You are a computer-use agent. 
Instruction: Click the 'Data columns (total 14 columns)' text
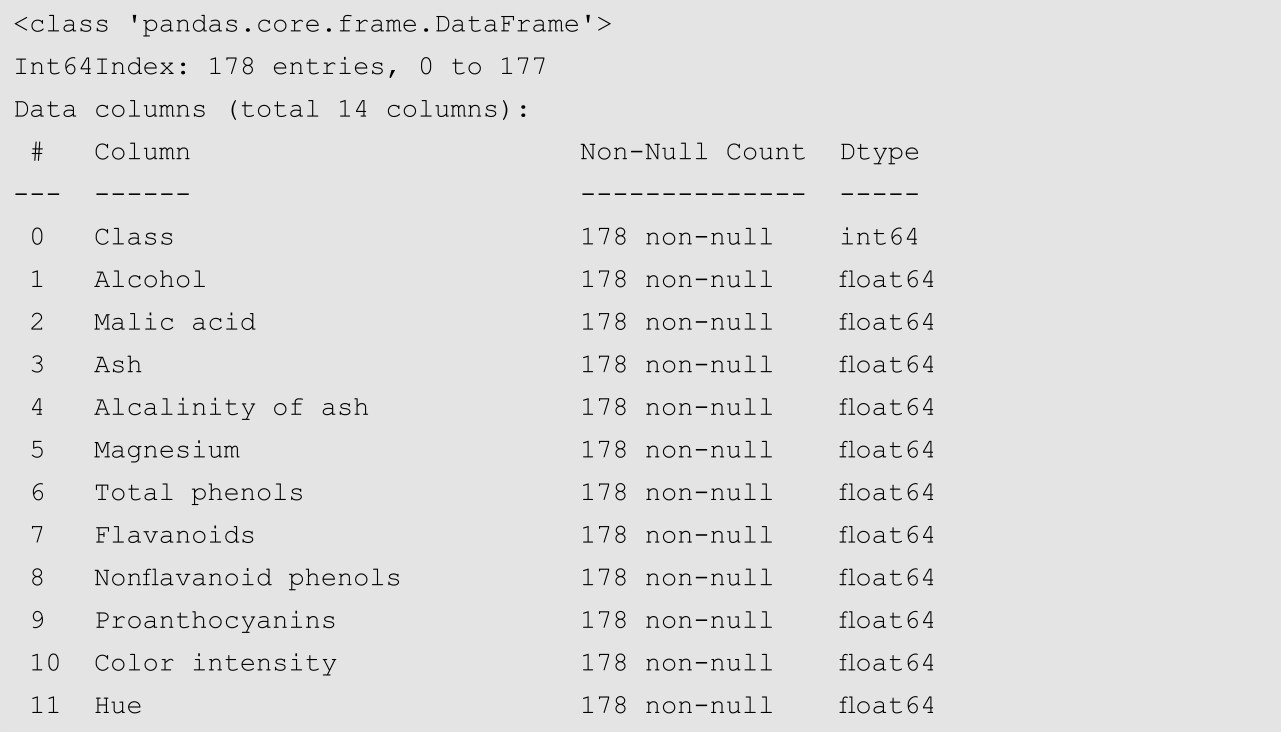pos(271,110)
